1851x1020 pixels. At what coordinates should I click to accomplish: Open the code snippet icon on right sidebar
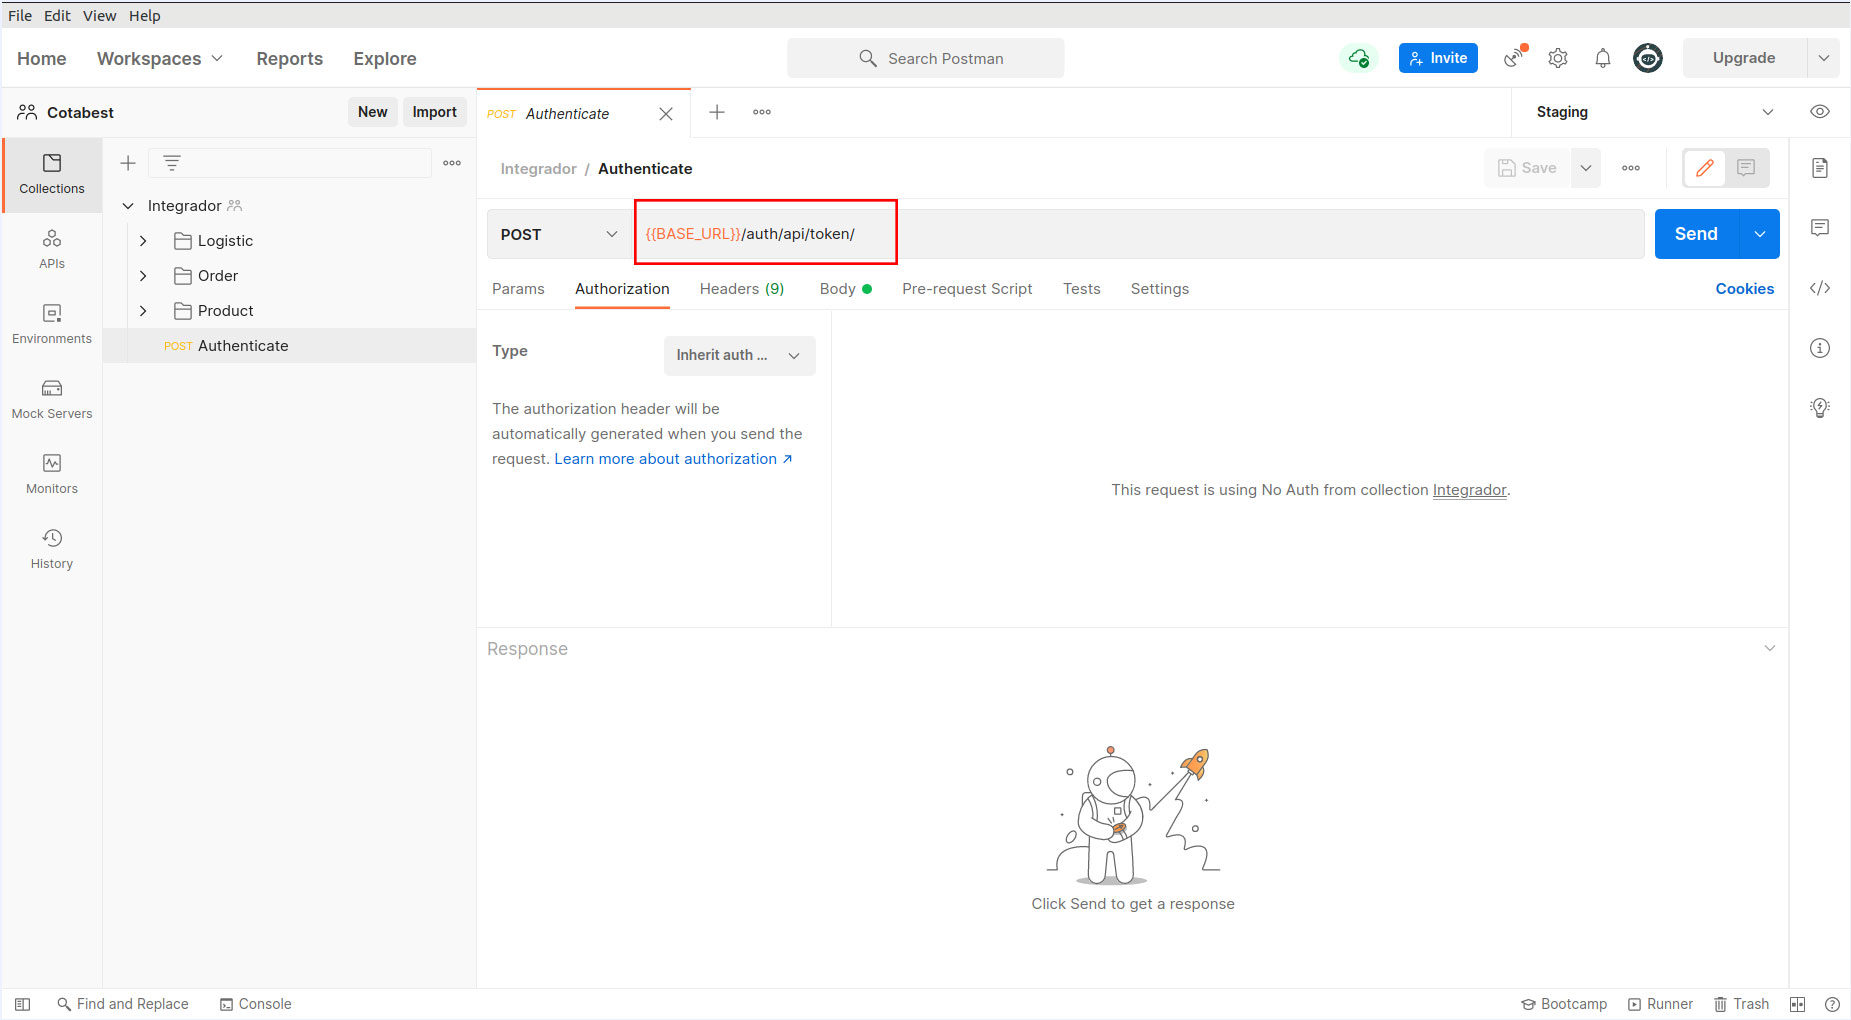[1820, 288]
